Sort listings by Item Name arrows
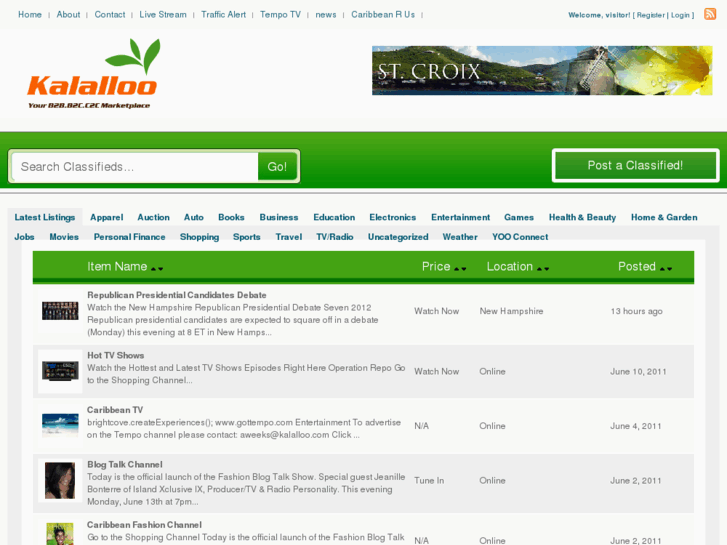The height and width of the screenshot is (545, 727). click(x=157, y=269)
